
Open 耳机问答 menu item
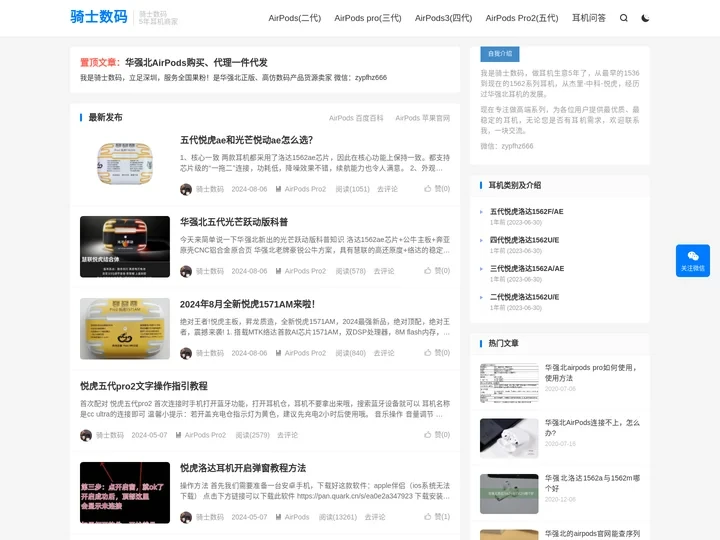pyautogui.click(x=589, y=18)
